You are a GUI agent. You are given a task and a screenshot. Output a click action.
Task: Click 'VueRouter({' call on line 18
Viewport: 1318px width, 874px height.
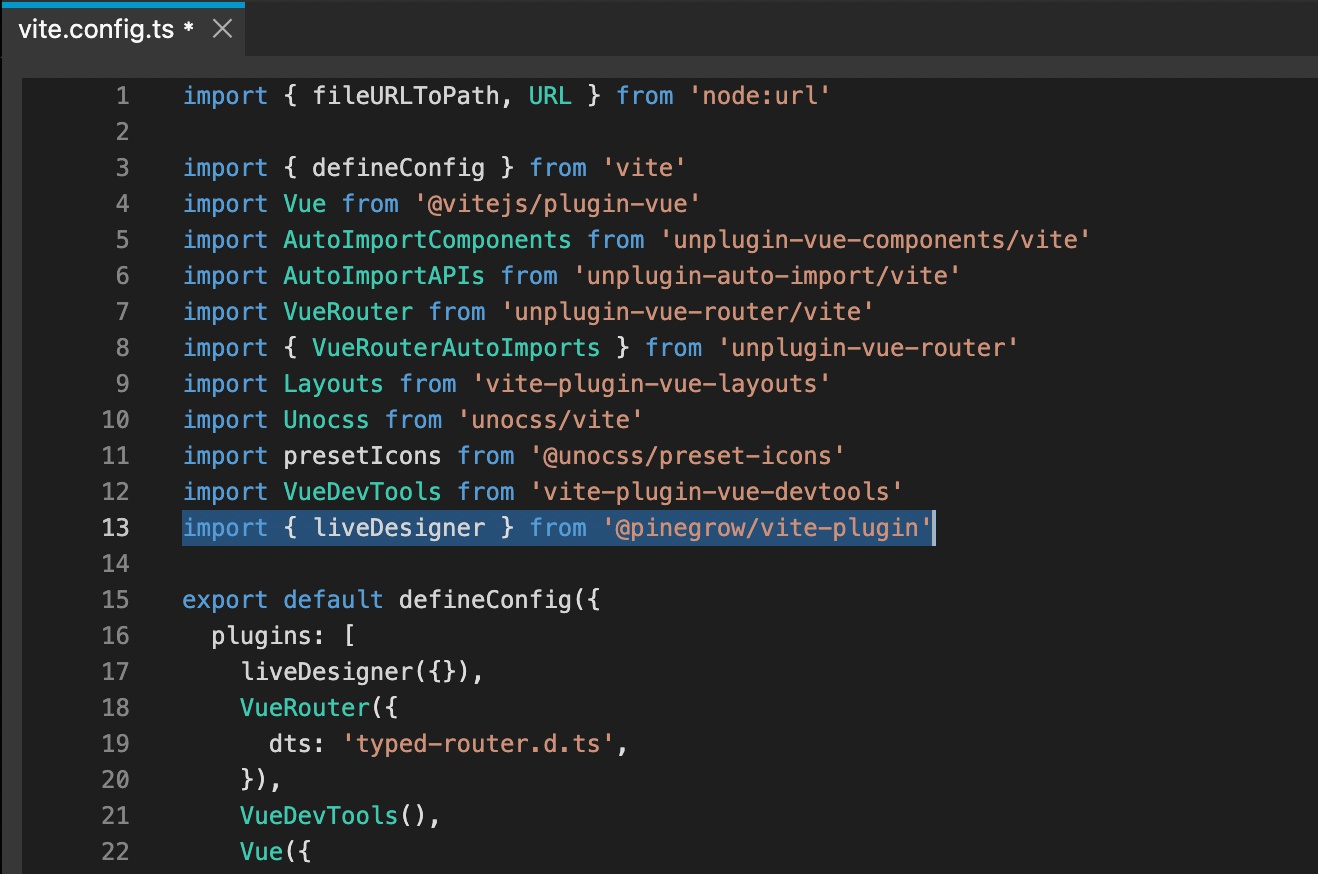319,708
